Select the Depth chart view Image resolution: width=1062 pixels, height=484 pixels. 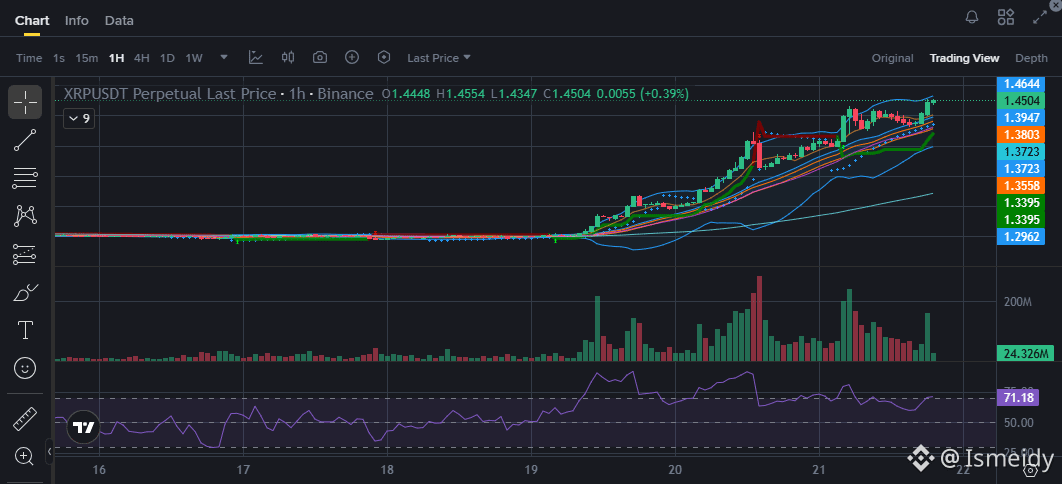coord(1032,58)
